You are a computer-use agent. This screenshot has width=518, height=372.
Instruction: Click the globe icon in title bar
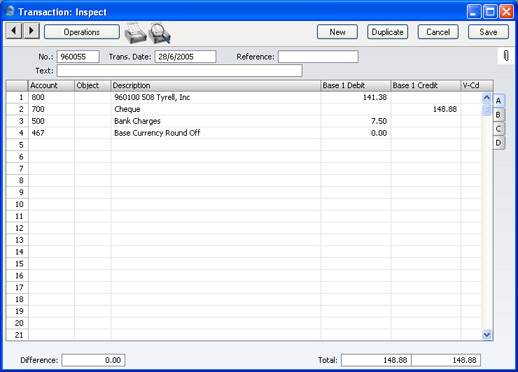click(x=10, y=11)
